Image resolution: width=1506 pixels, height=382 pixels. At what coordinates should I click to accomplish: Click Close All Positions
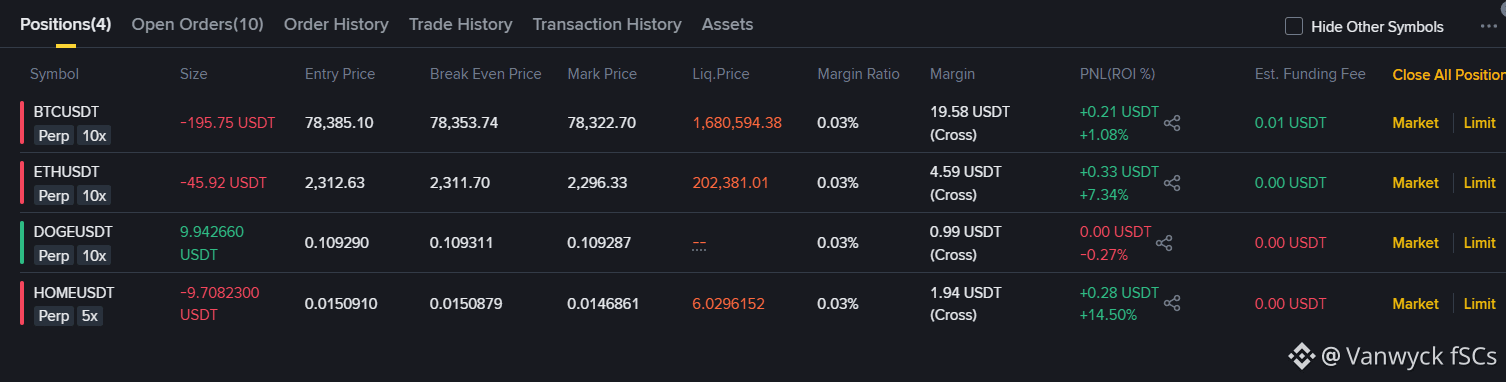pos(1449,75)
